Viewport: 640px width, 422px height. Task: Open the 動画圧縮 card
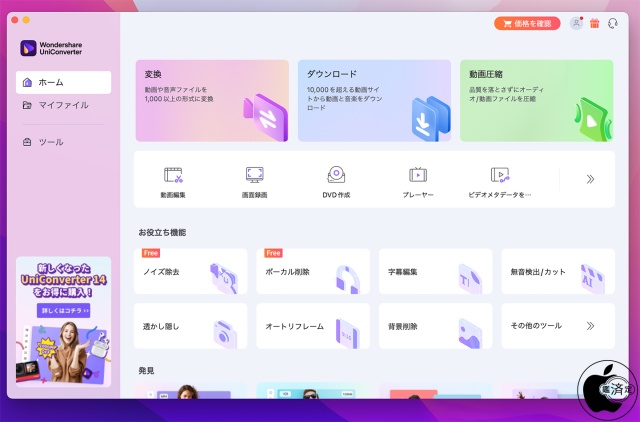536,101
